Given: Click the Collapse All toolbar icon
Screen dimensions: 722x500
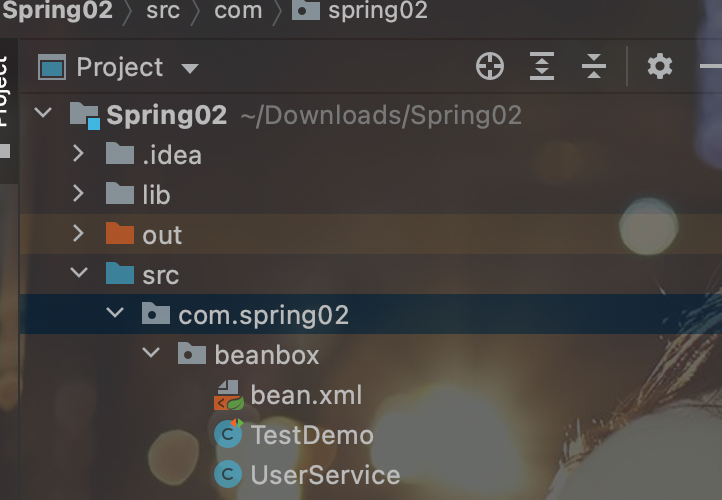Looking at the screenshot, I should (x=594, y=66).
